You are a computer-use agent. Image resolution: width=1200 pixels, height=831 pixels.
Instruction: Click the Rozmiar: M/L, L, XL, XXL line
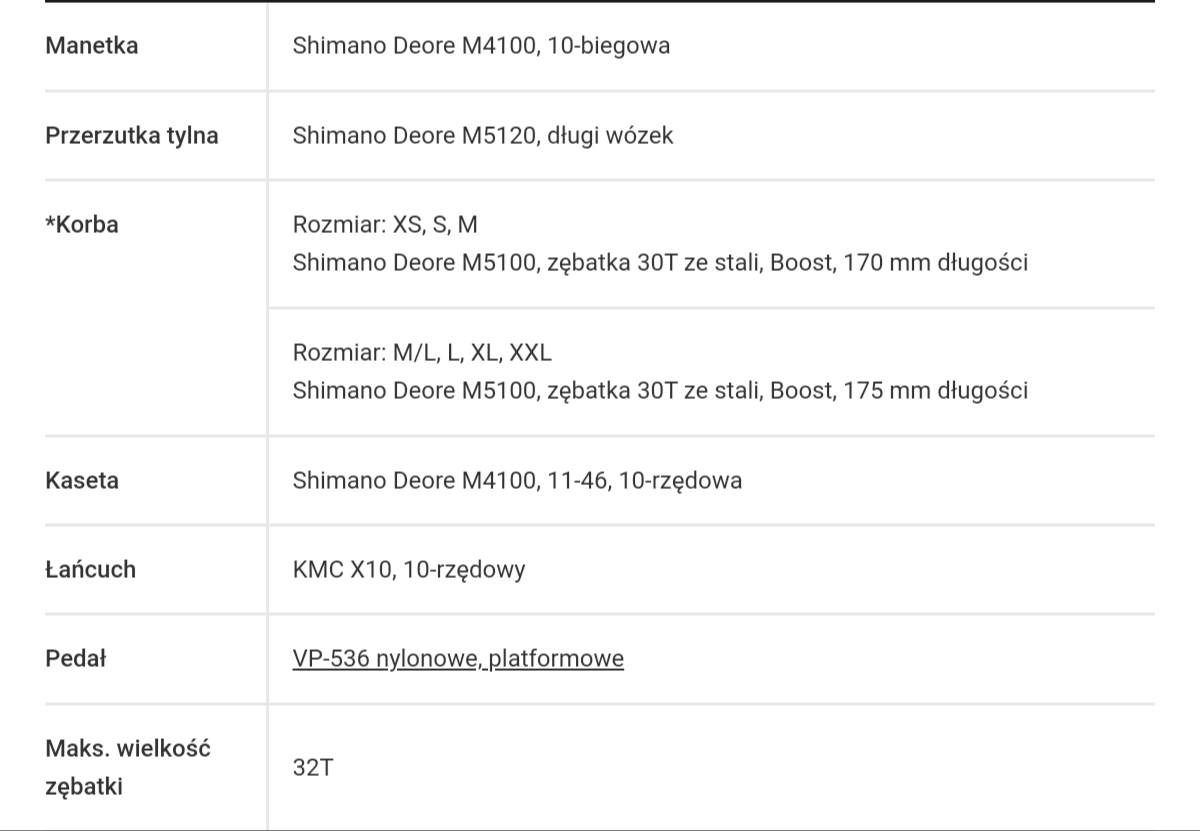pos(422,352)
